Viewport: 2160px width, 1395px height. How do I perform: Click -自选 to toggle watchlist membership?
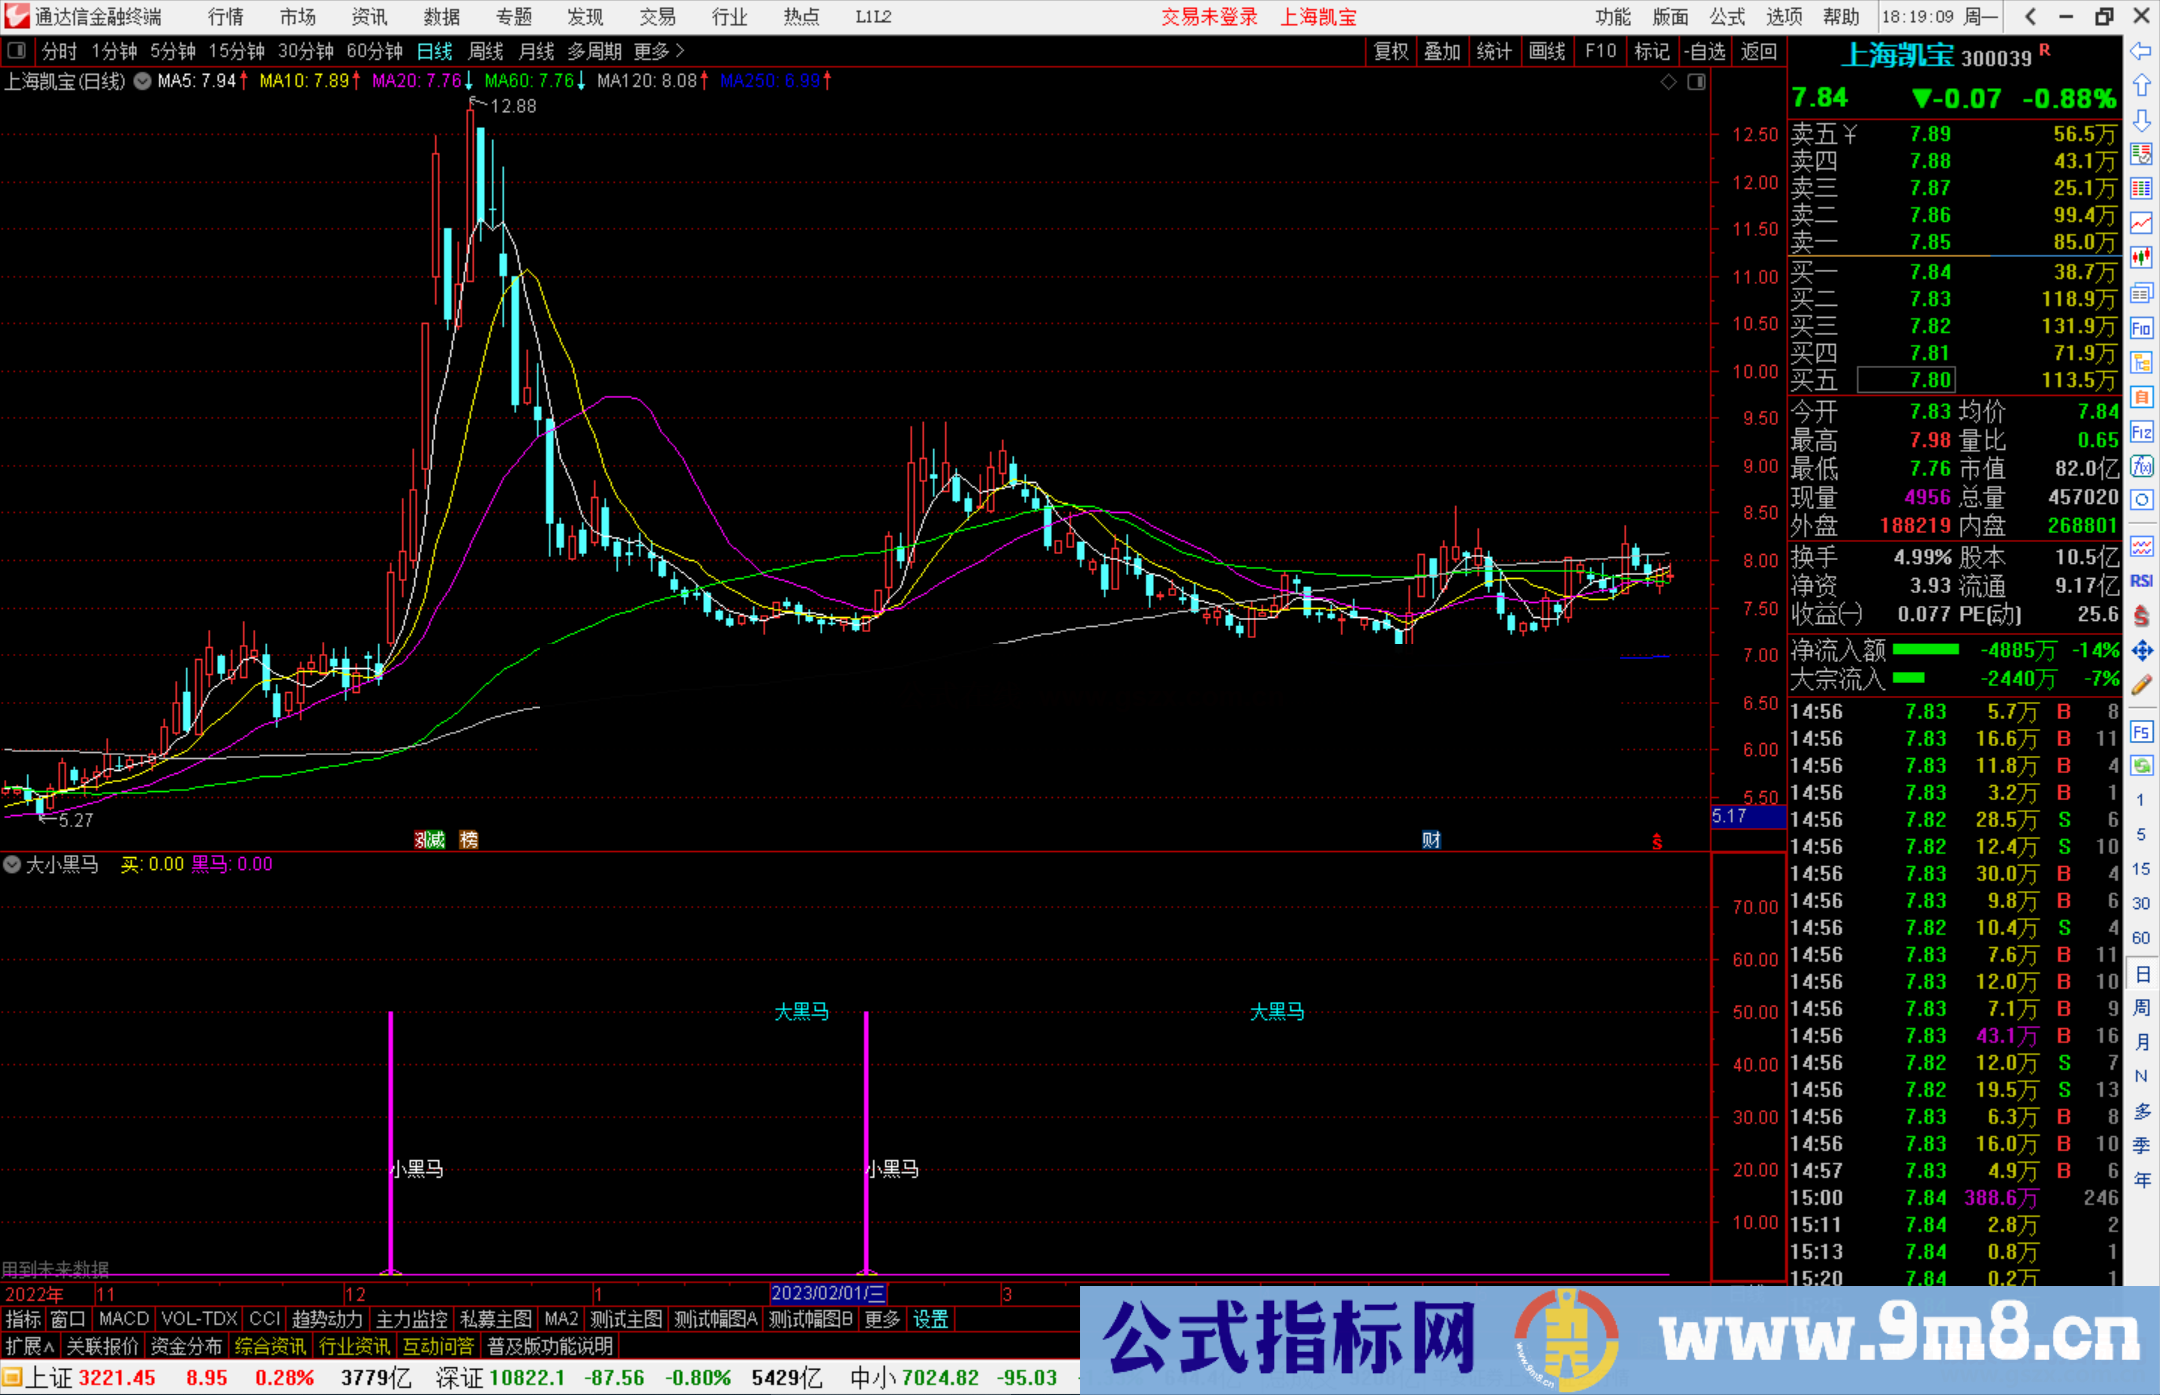click(x=1705, y=51)
